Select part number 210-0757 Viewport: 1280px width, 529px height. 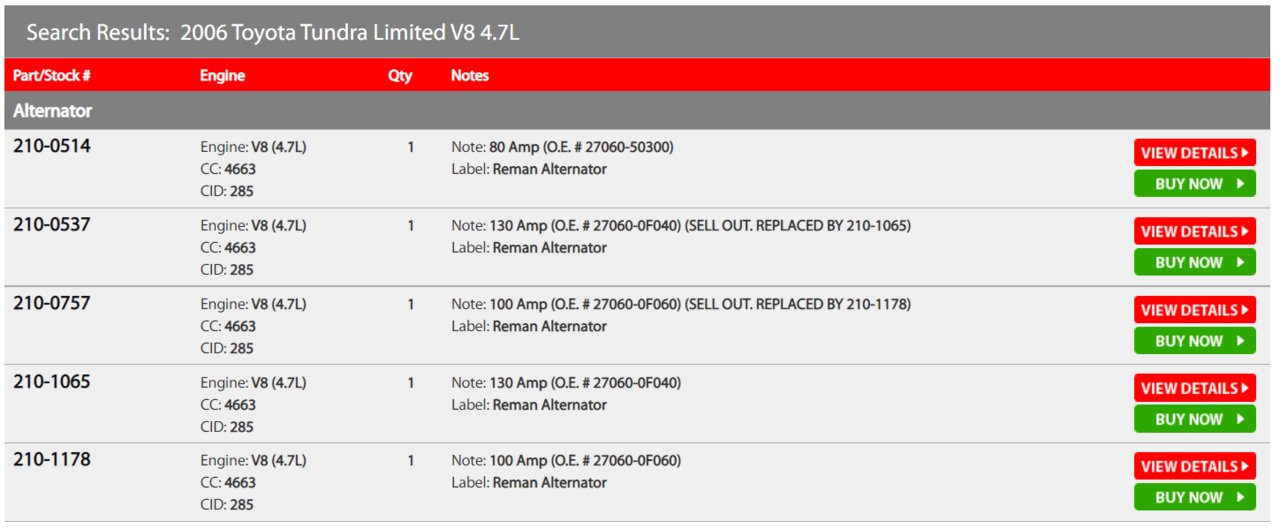coord(52,302)
